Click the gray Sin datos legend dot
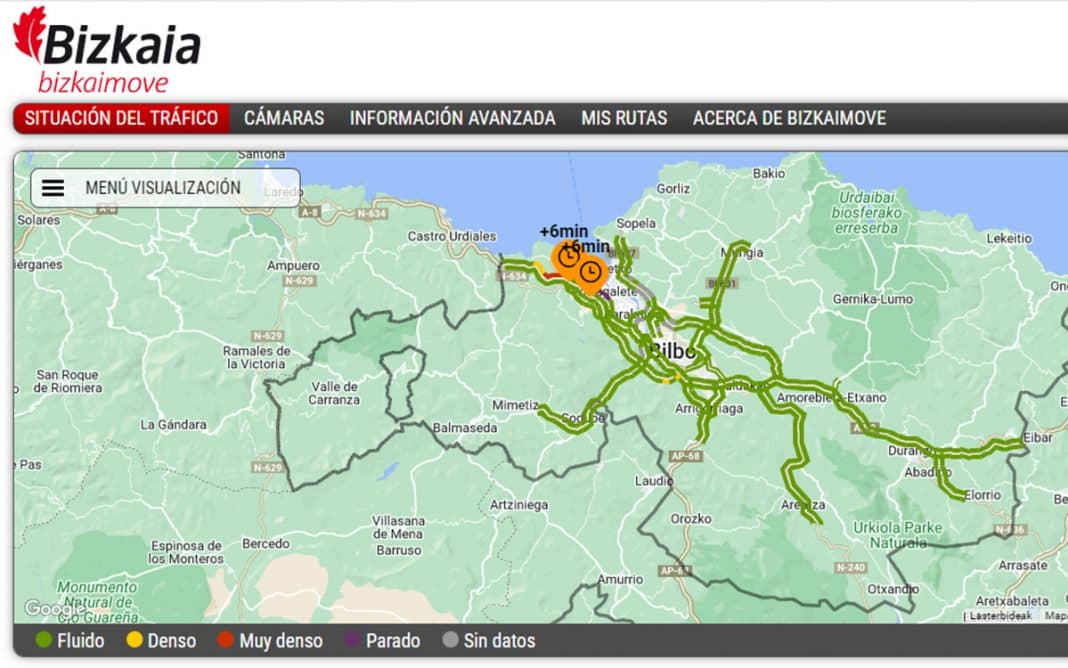Viewport: 1068px width, 668px height. (x=450, y=640)
